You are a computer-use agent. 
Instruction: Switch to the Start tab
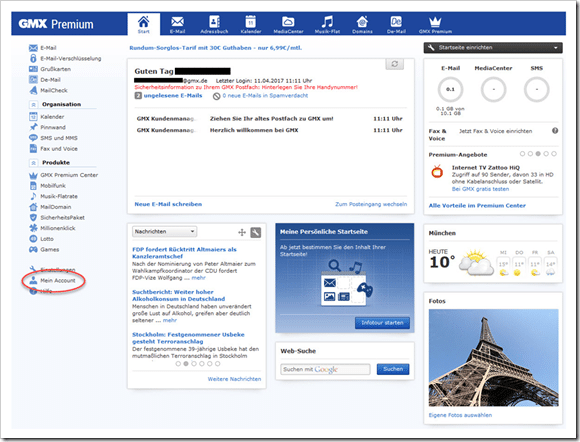(144, 24)
